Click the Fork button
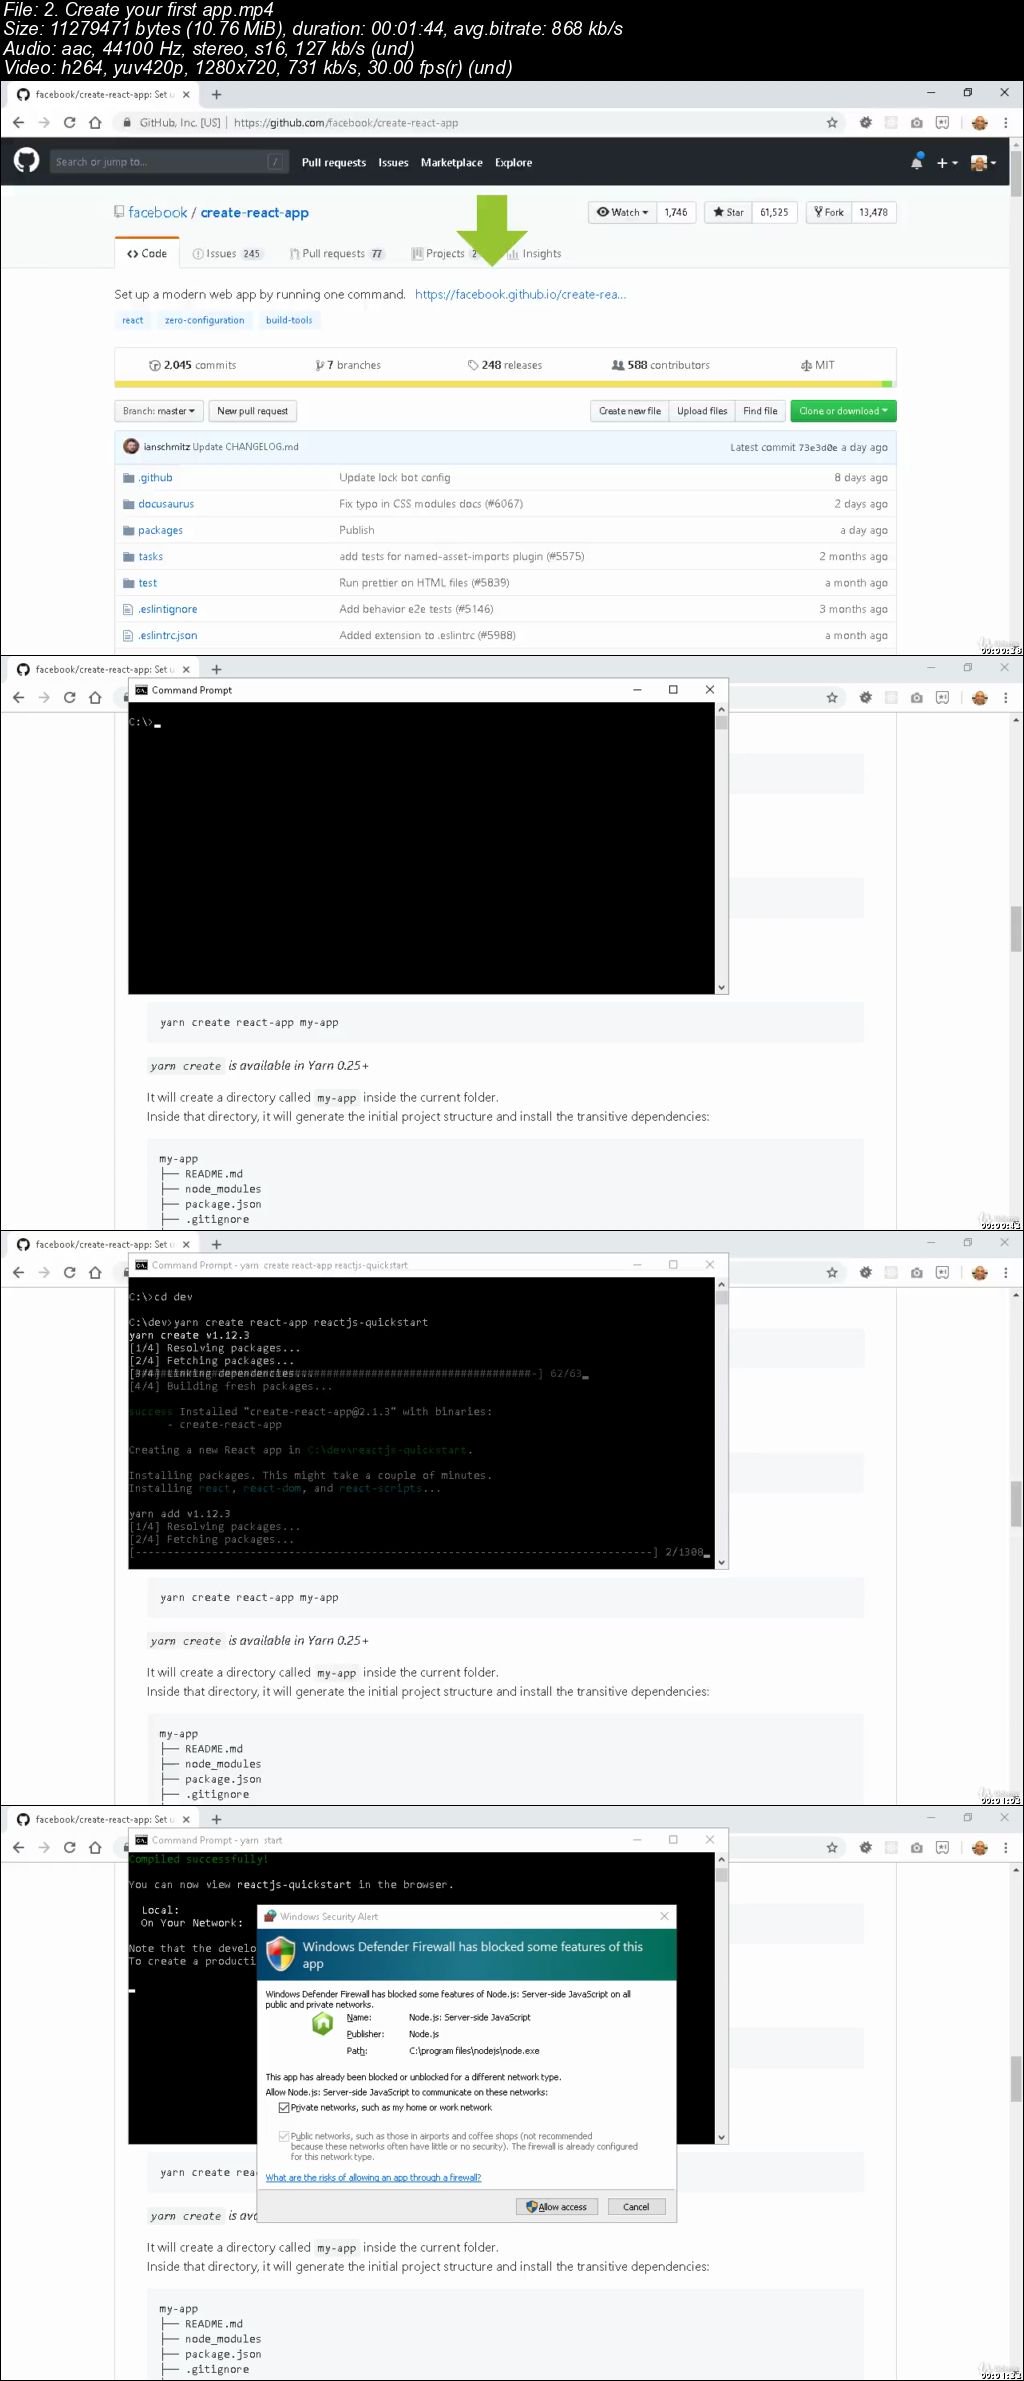Screen dimensions: 1024x2381 (x=829, y=212)
